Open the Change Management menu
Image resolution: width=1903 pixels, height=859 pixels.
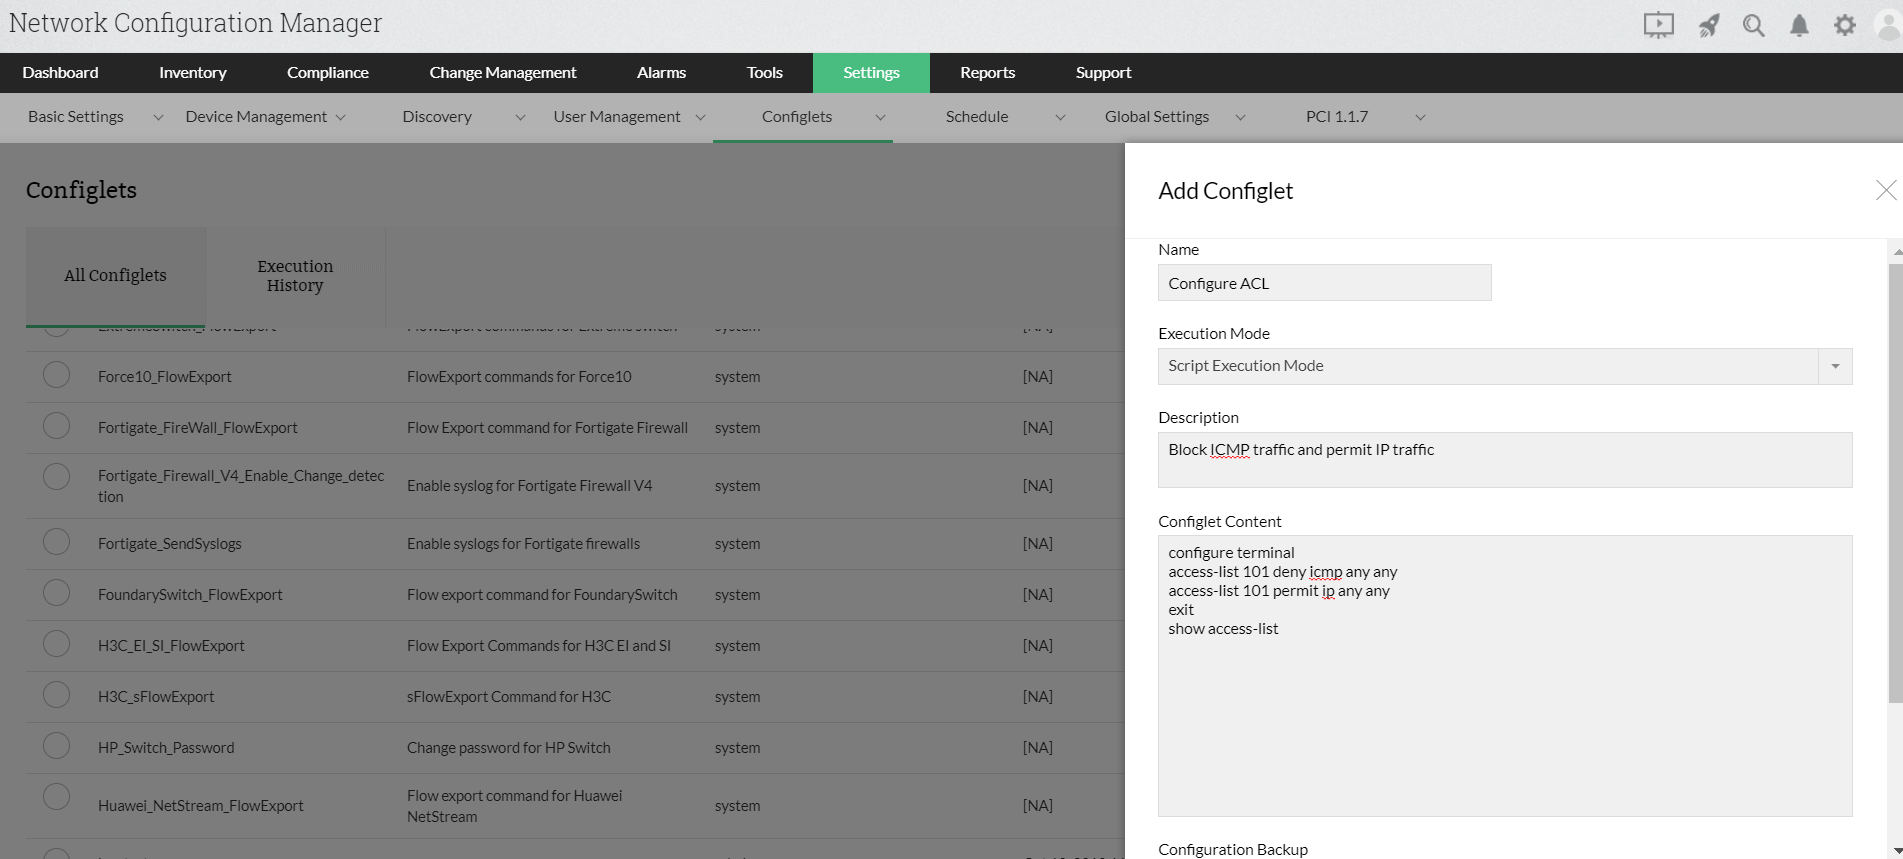(502, 72)
